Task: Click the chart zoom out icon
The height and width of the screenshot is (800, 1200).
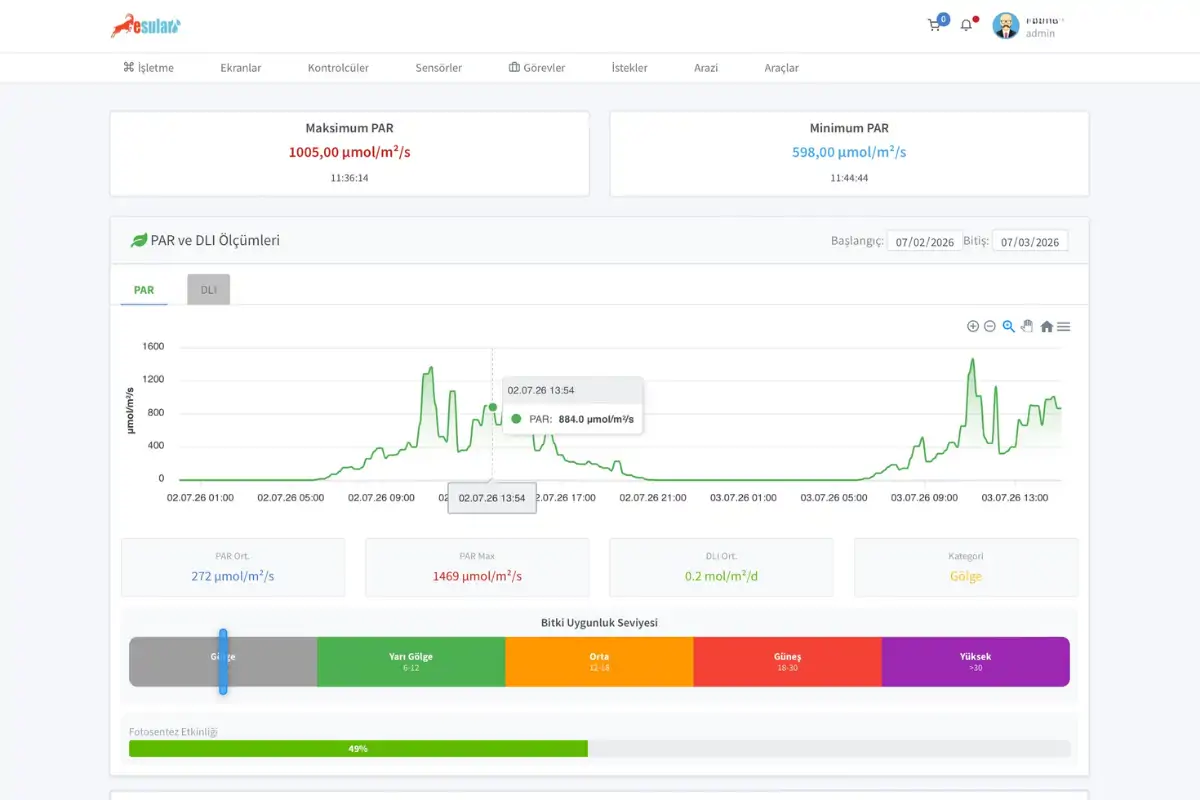Action: tap(990, 326)
